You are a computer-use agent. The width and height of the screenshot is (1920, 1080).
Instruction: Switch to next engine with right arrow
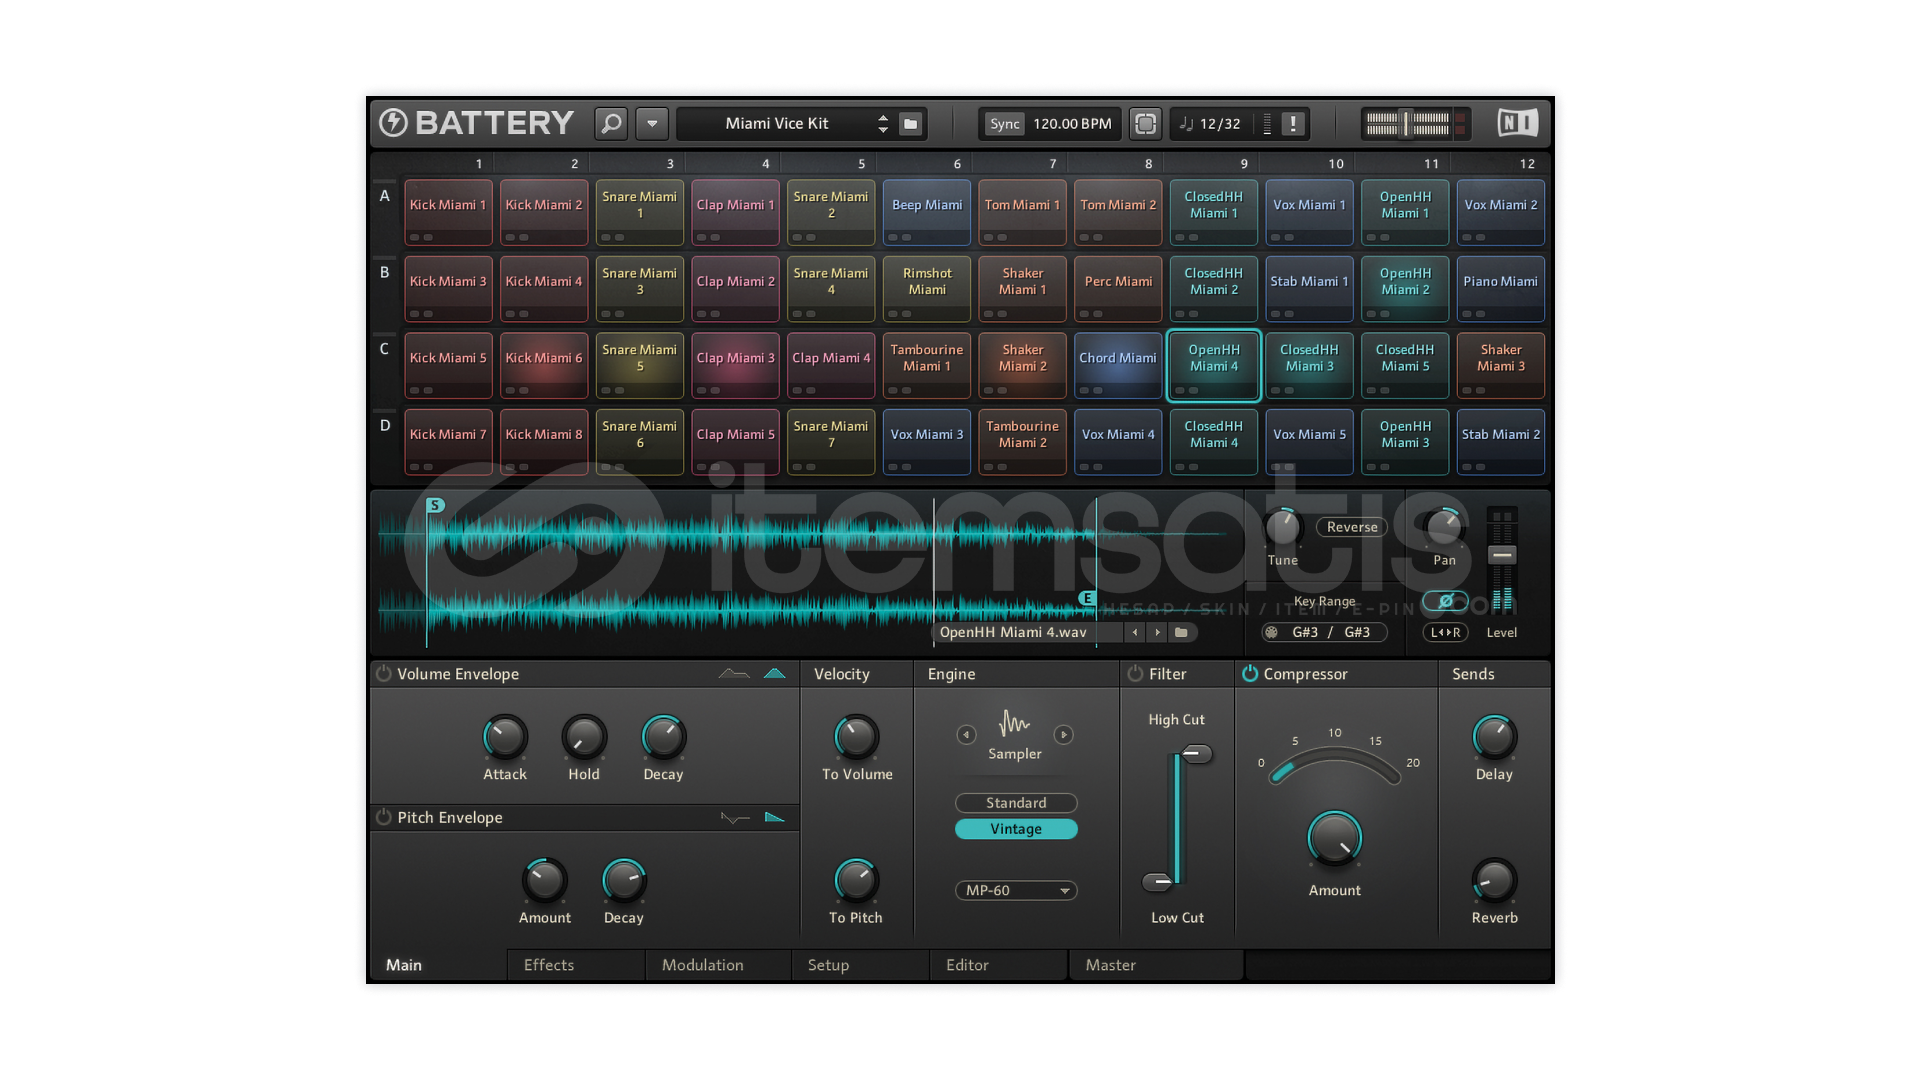coord(1064,735)
